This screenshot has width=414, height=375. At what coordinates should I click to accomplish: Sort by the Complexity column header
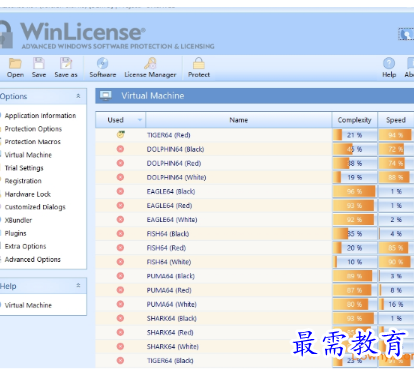click(354, 120)
